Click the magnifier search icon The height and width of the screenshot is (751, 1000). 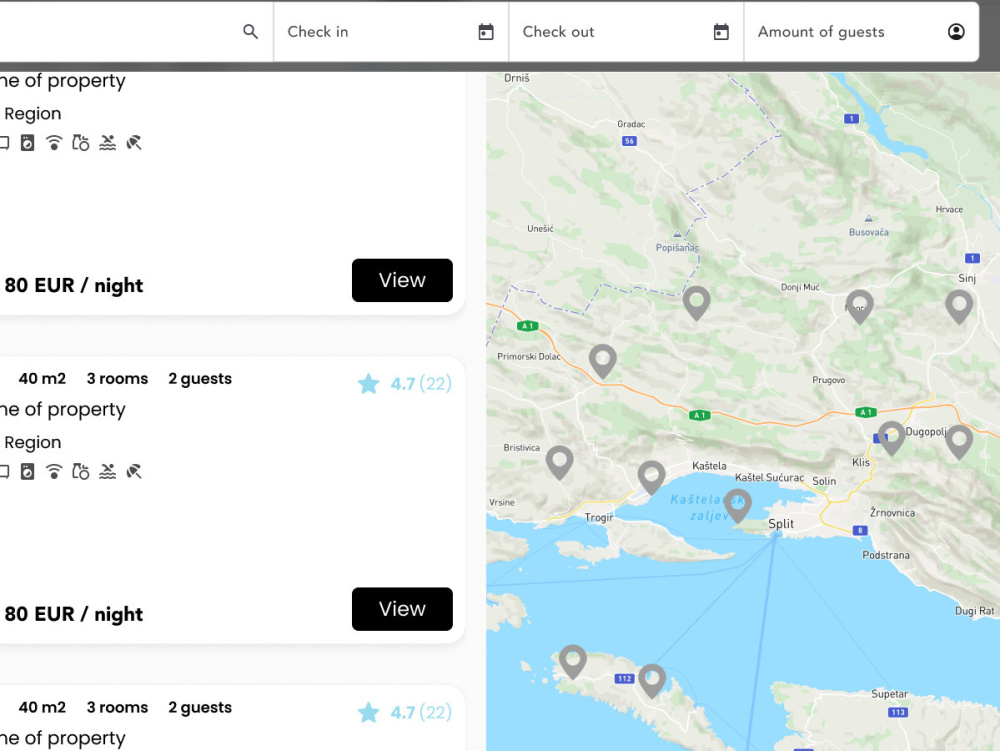251,31
